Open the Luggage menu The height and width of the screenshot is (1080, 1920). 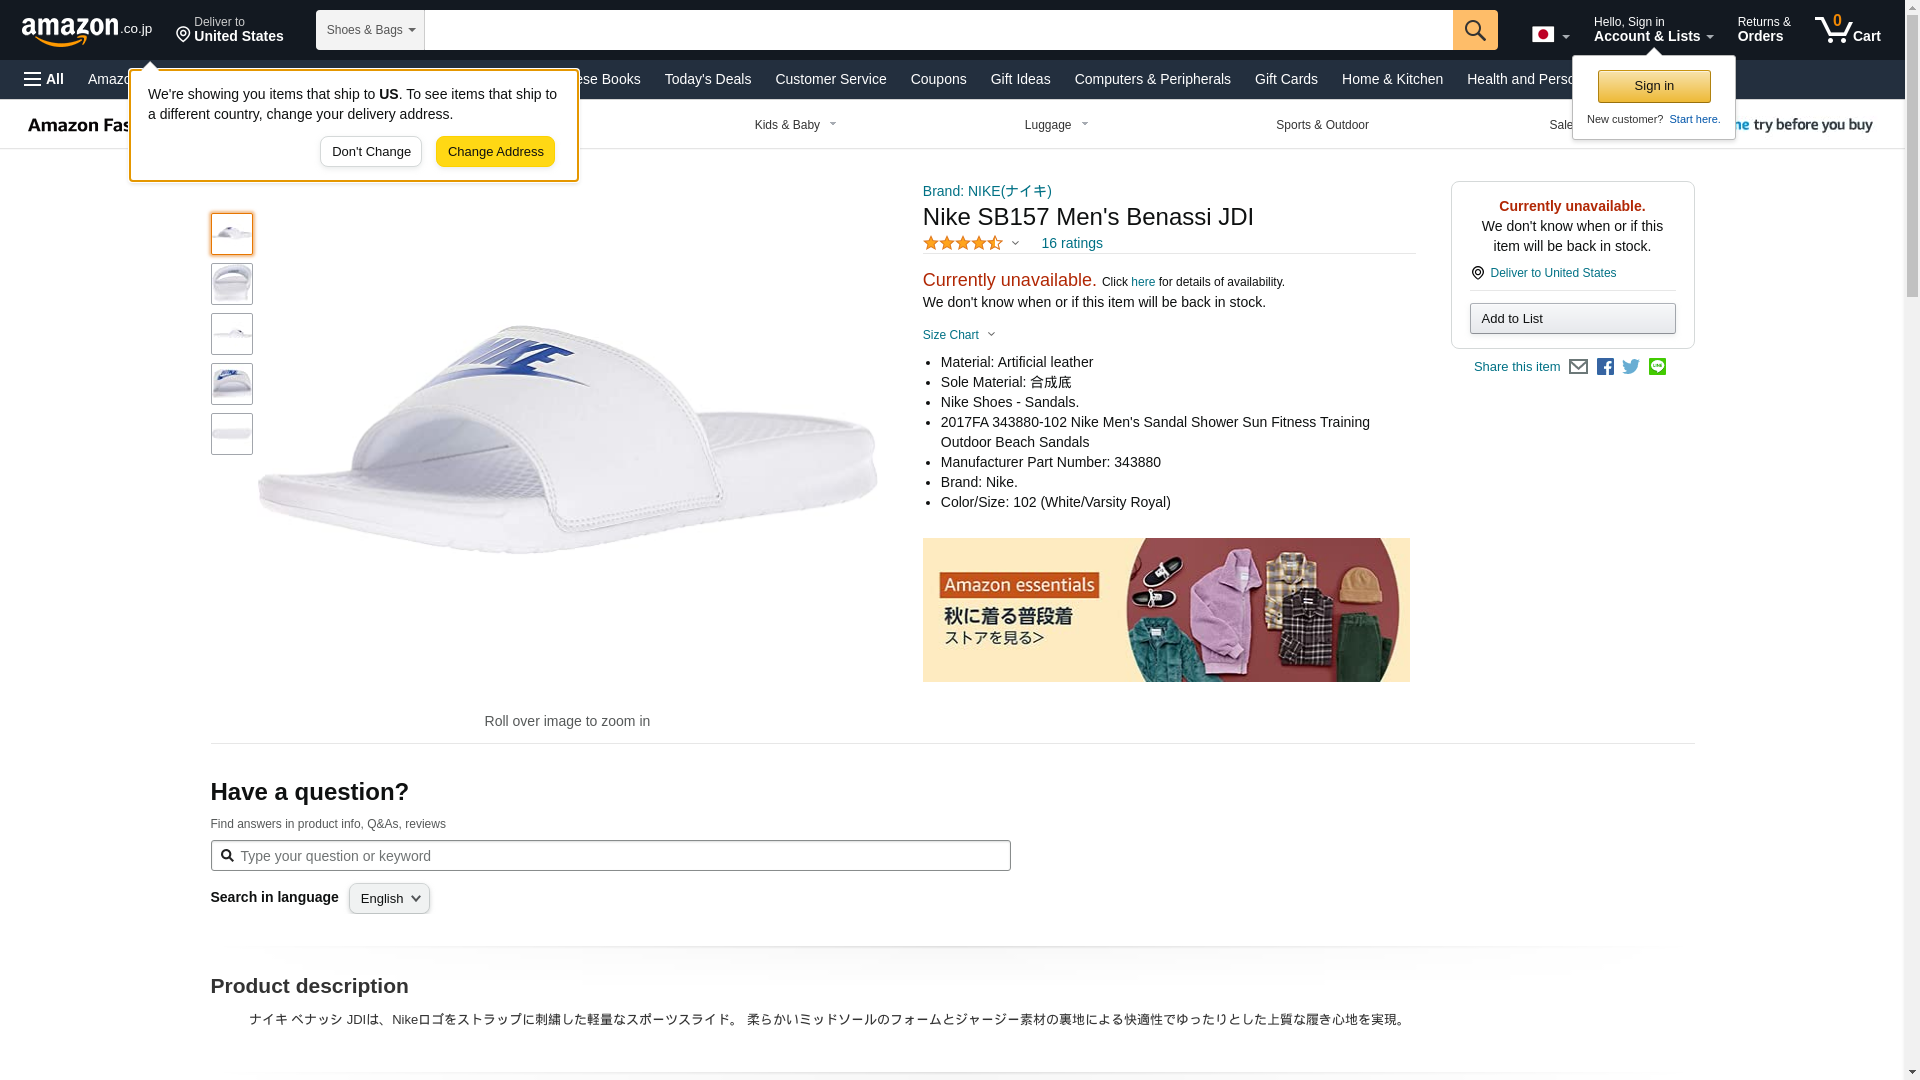tap(1057, 125)
